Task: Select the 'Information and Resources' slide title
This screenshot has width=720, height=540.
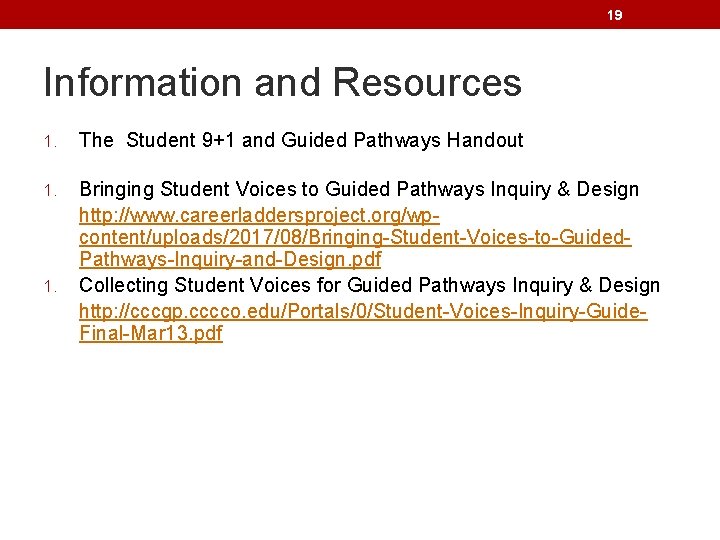Action: coord(282,82)
